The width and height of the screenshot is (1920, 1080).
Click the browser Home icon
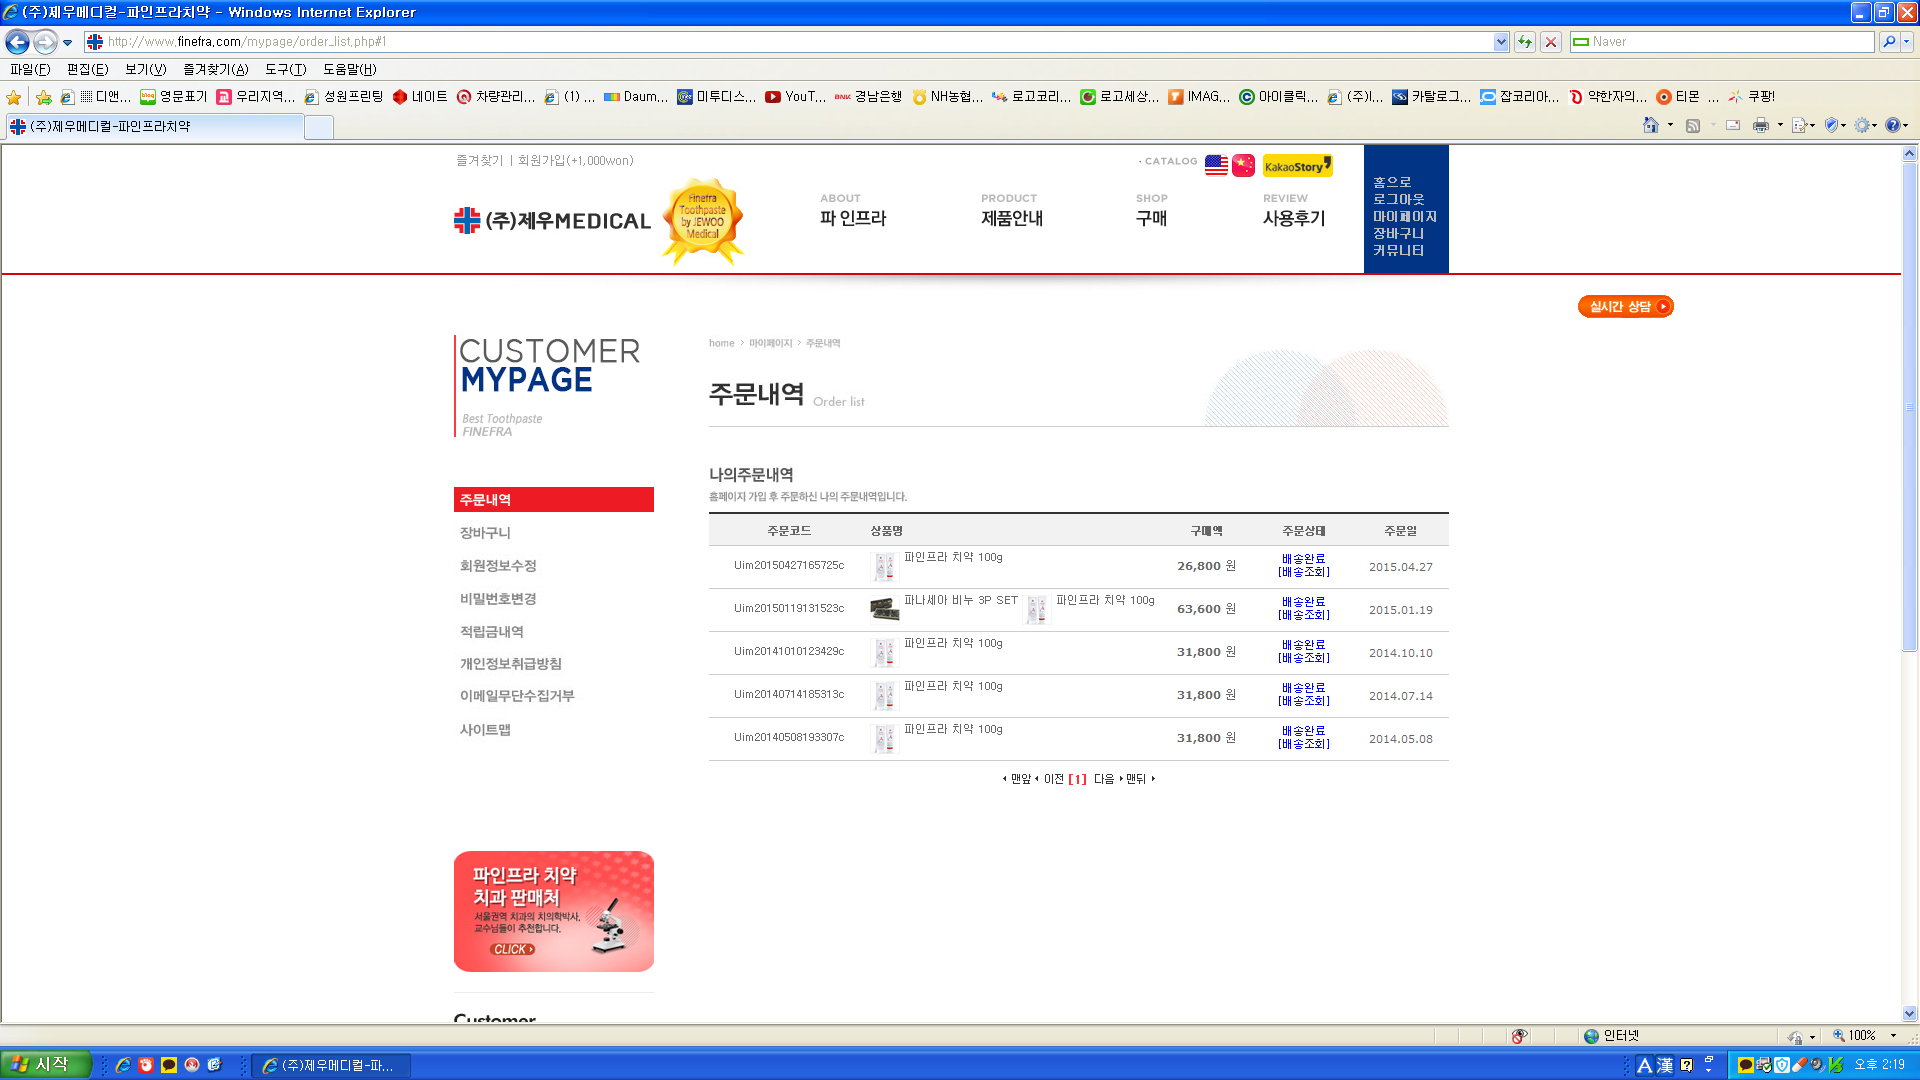point(1651,125)
